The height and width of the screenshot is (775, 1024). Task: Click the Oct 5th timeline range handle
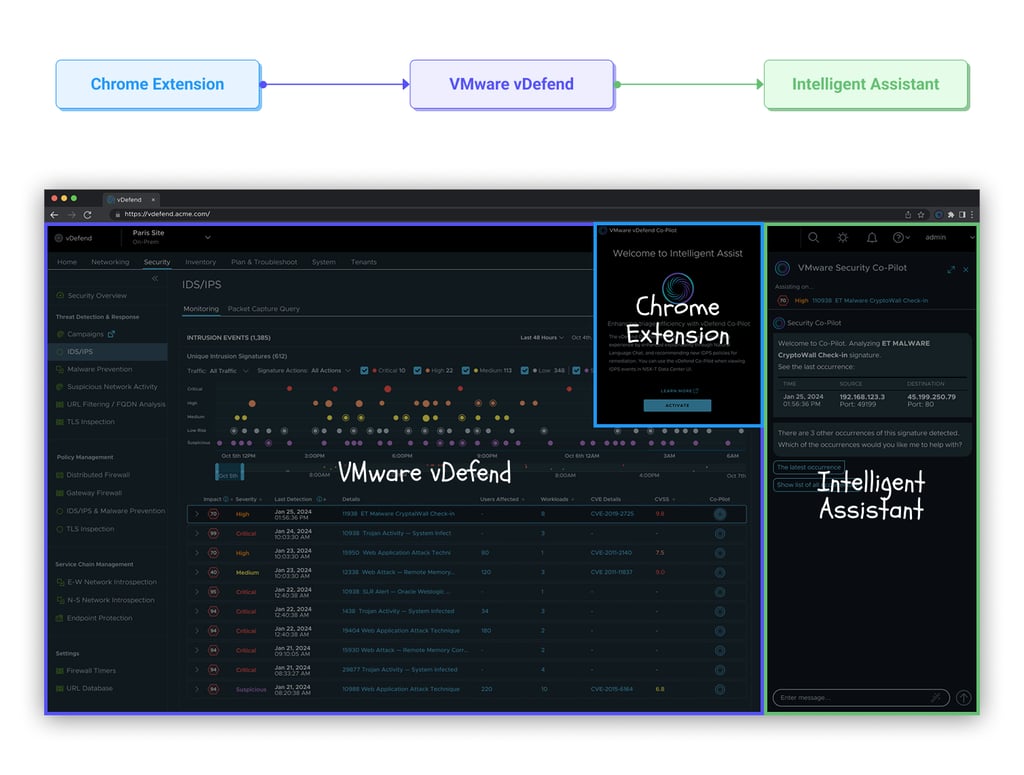229,472
